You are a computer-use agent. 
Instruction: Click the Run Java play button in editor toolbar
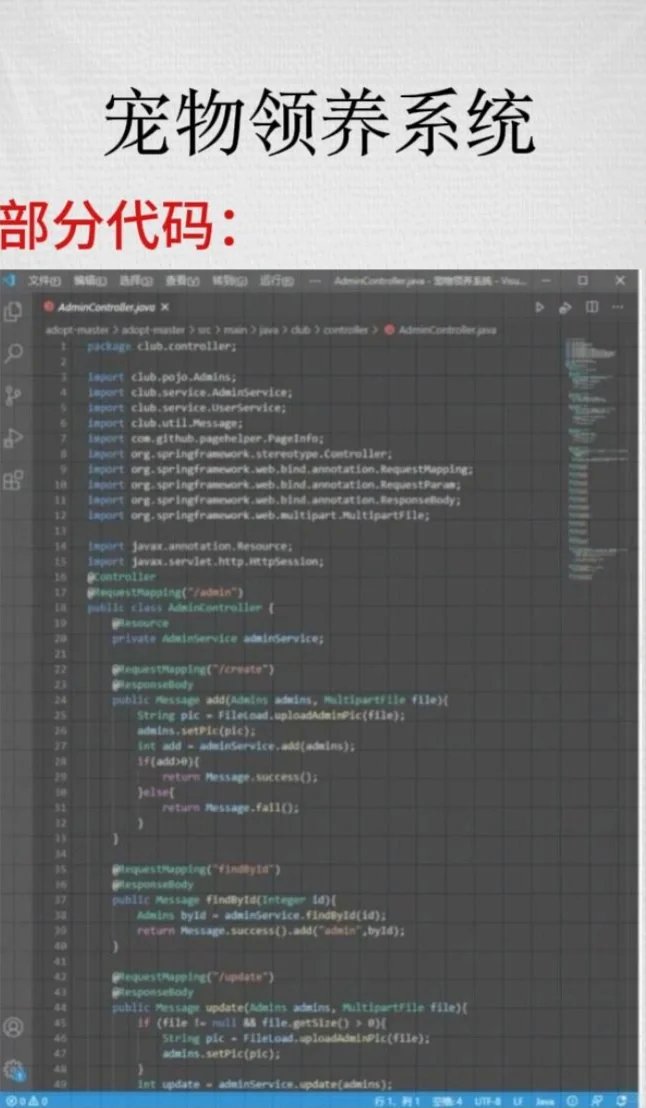pos(539,307)
